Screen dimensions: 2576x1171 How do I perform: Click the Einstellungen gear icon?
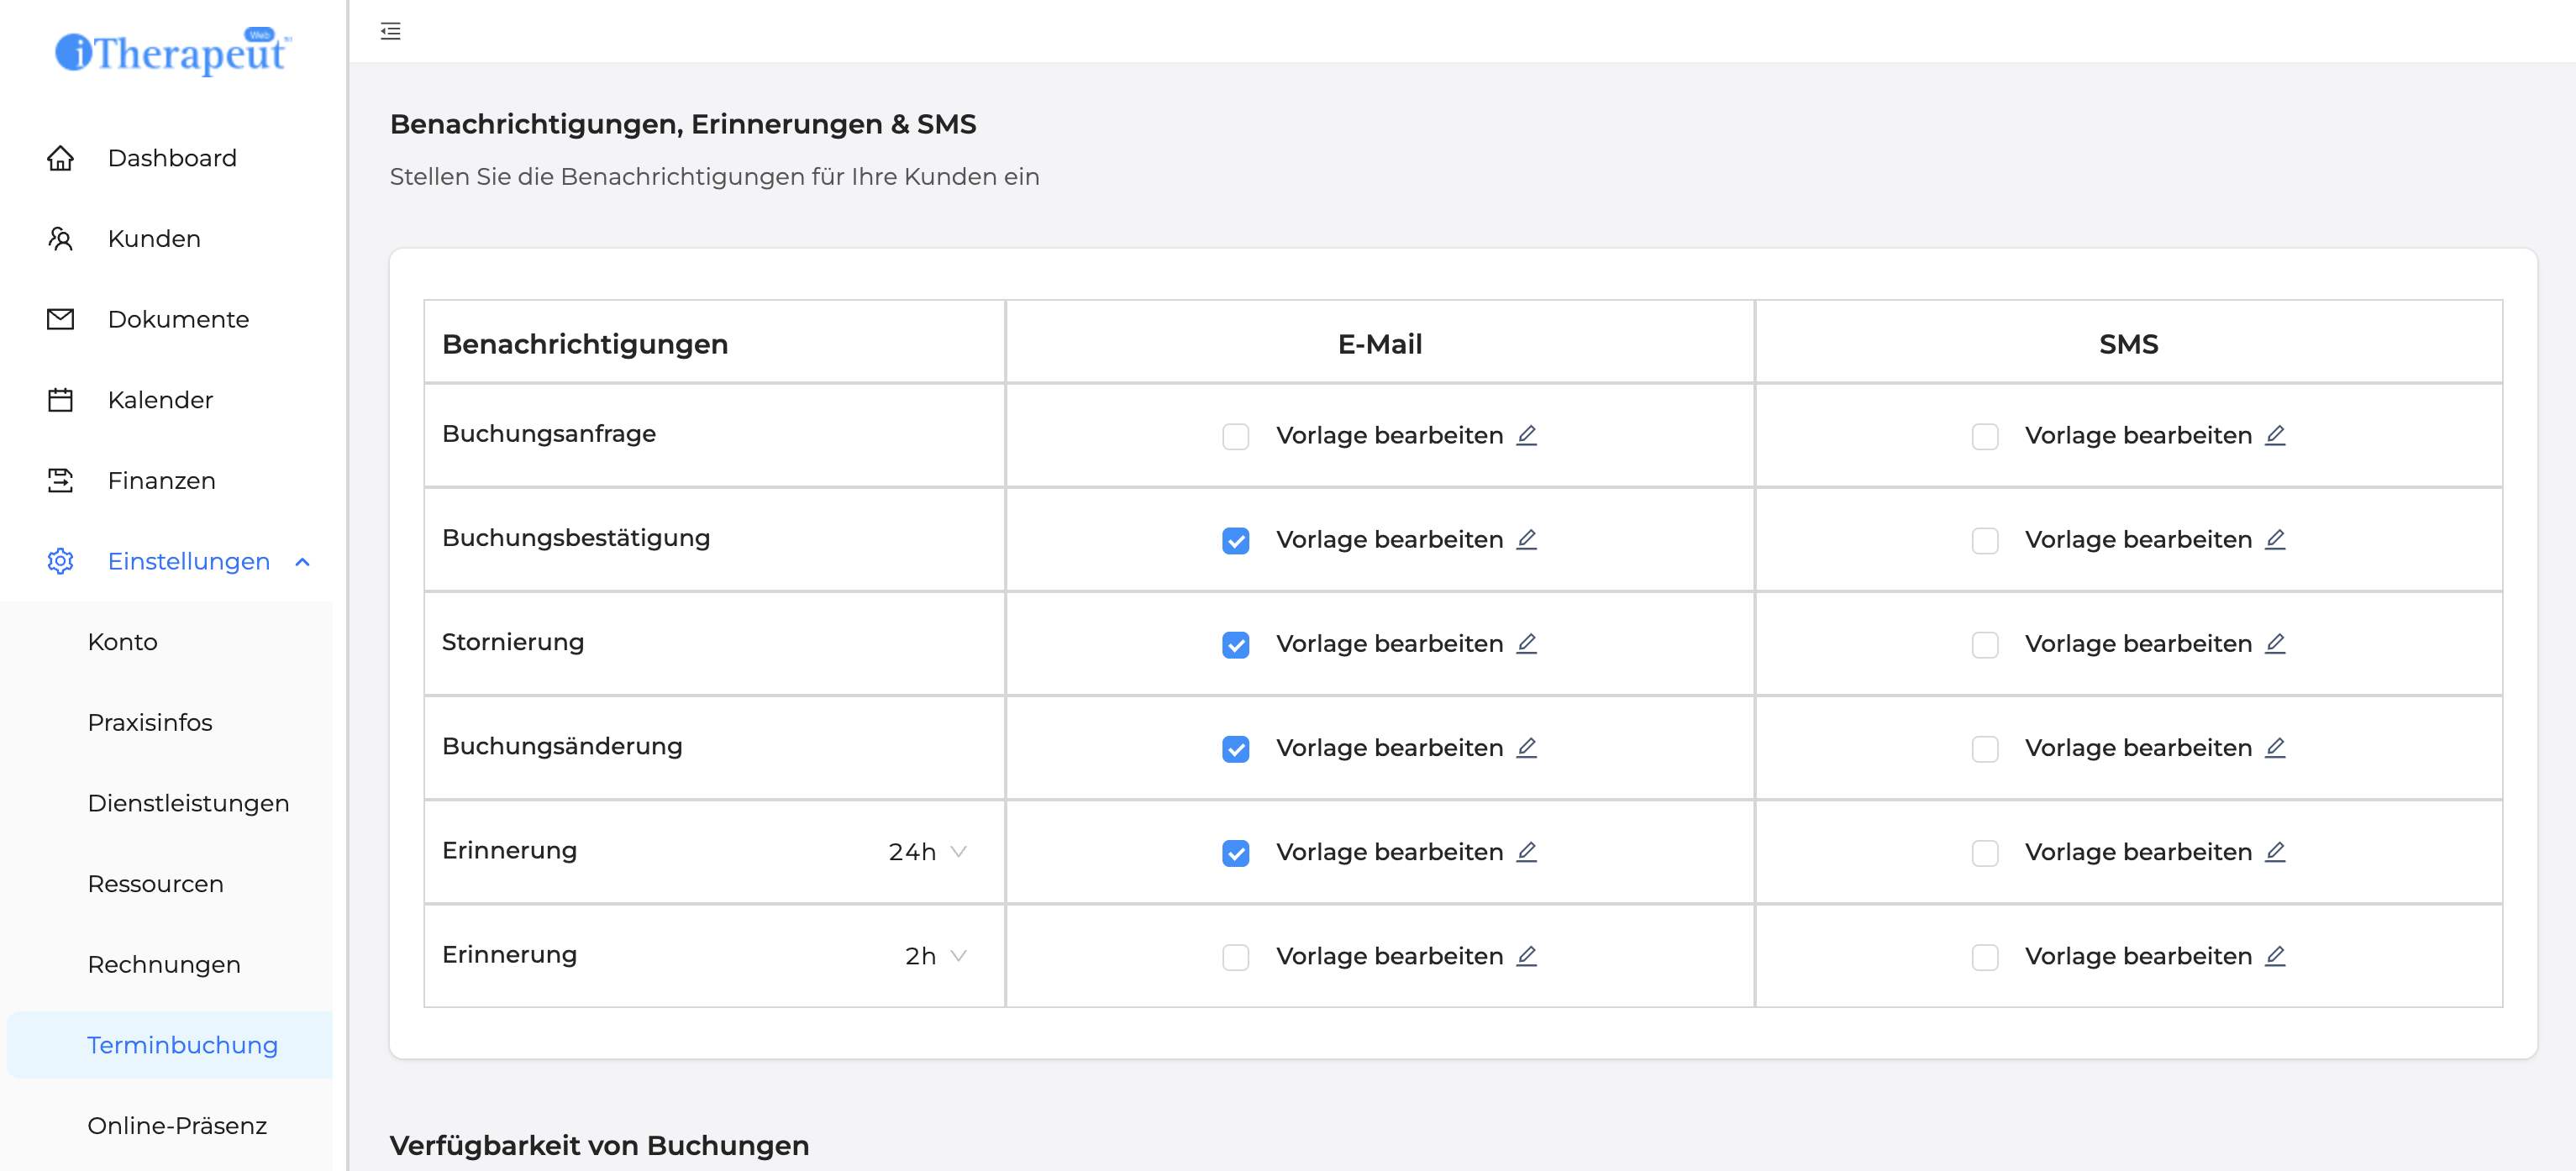click(x=60, y=561)
